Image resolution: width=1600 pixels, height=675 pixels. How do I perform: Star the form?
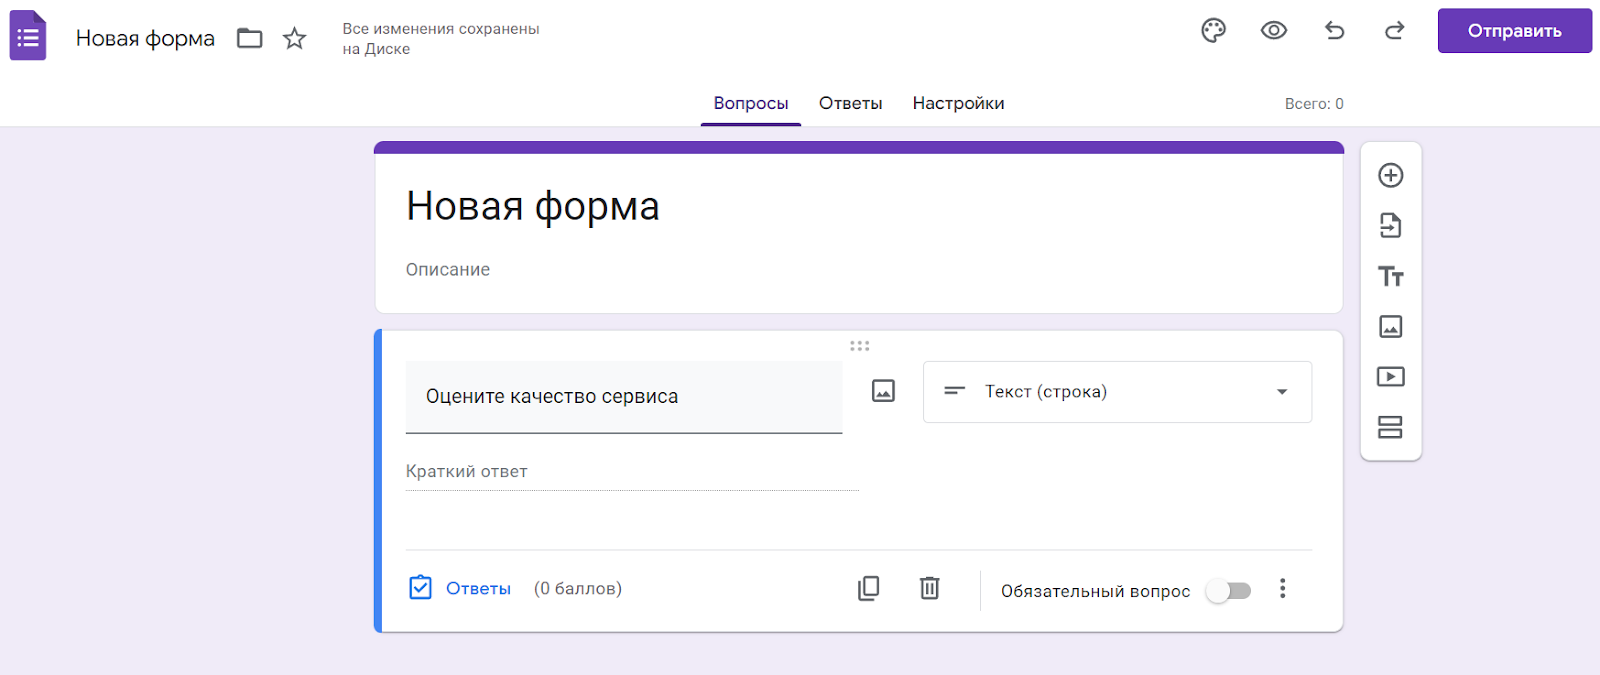pos(294,39)
